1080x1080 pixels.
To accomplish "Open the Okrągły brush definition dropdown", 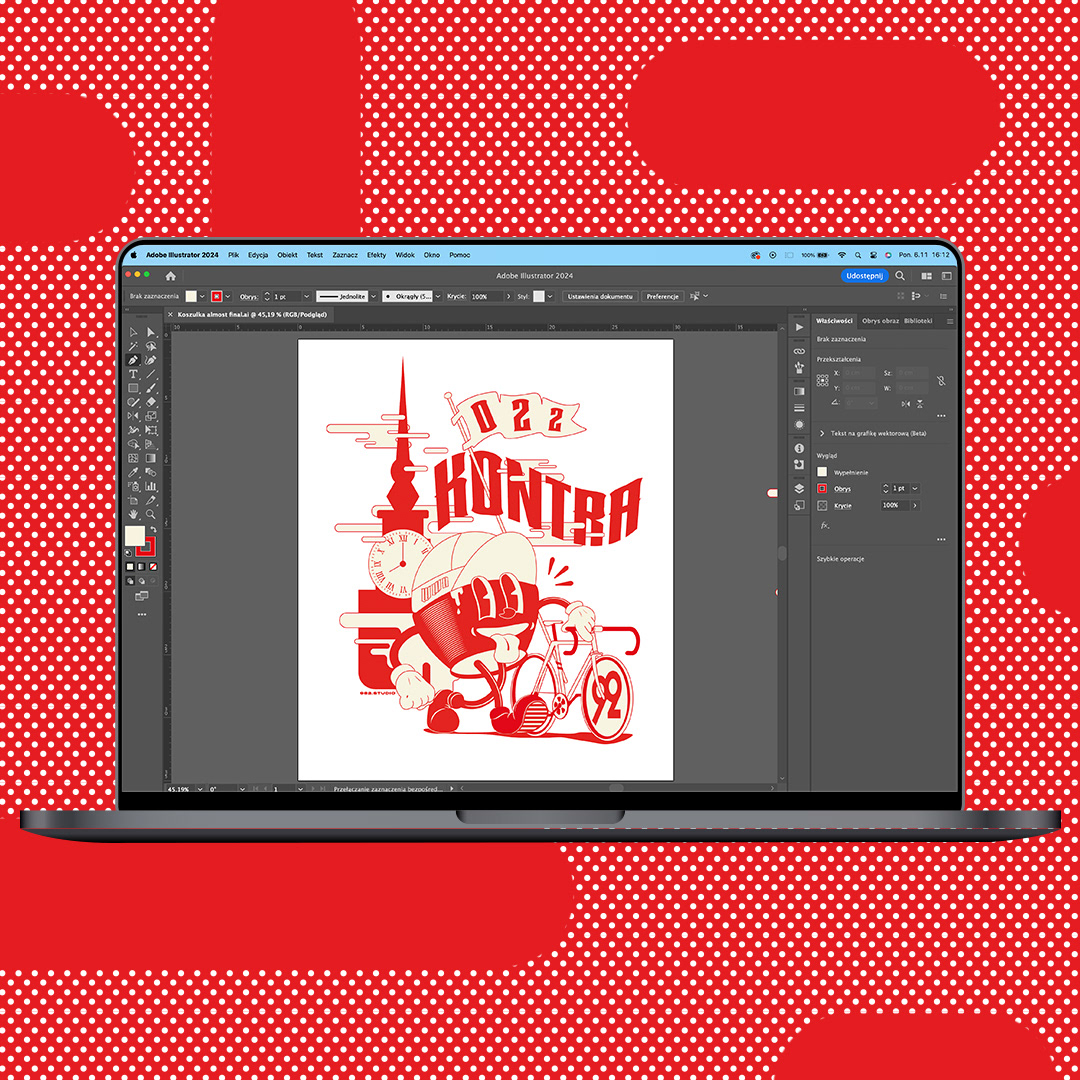I will pyautogui.click(x=437, y=296).
